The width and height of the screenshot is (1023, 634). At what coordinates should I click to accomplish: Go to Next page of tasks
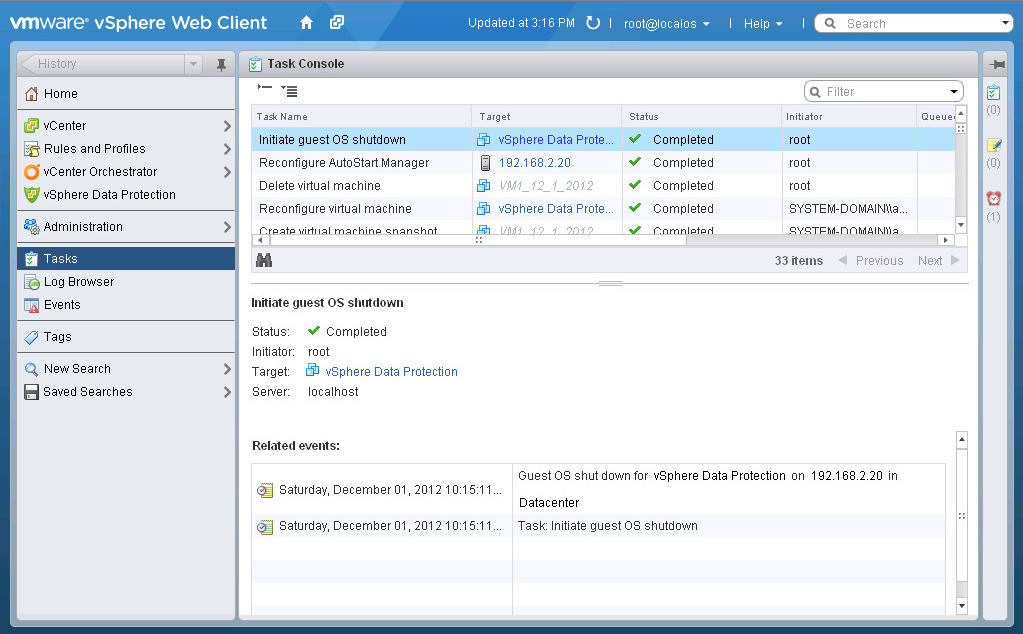point(938,261)
